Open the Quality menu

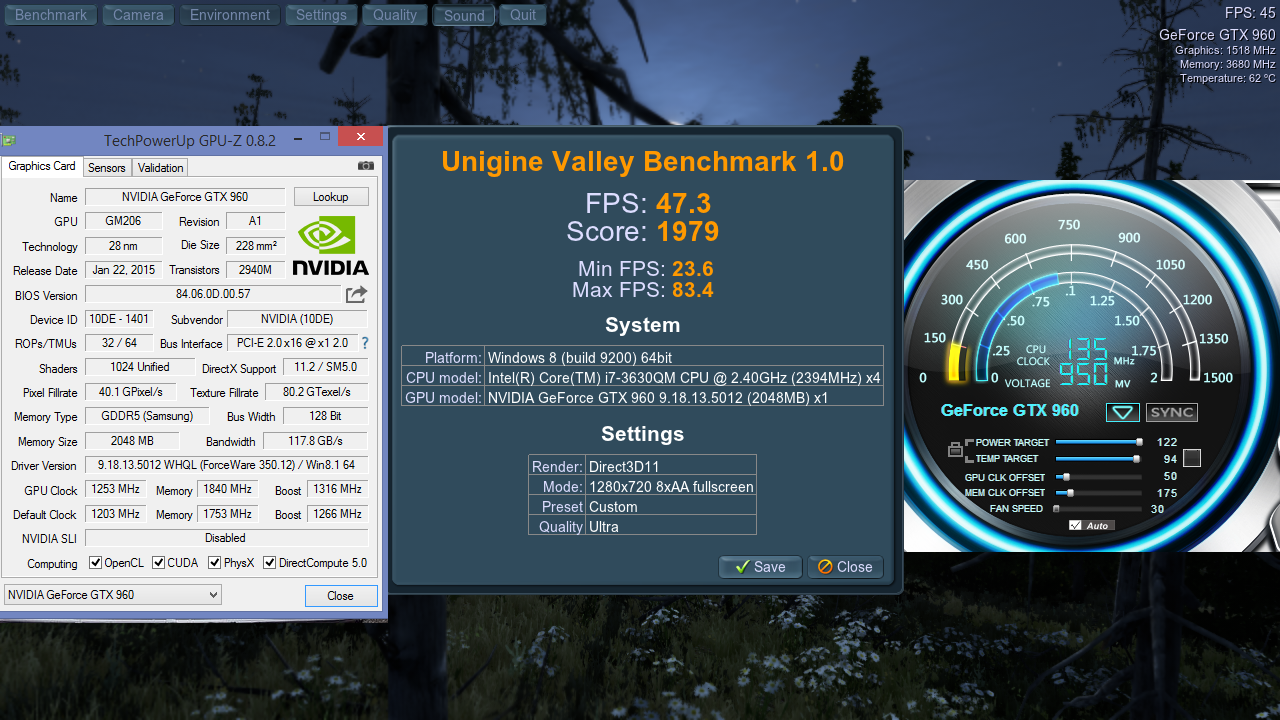pos(395,15)
